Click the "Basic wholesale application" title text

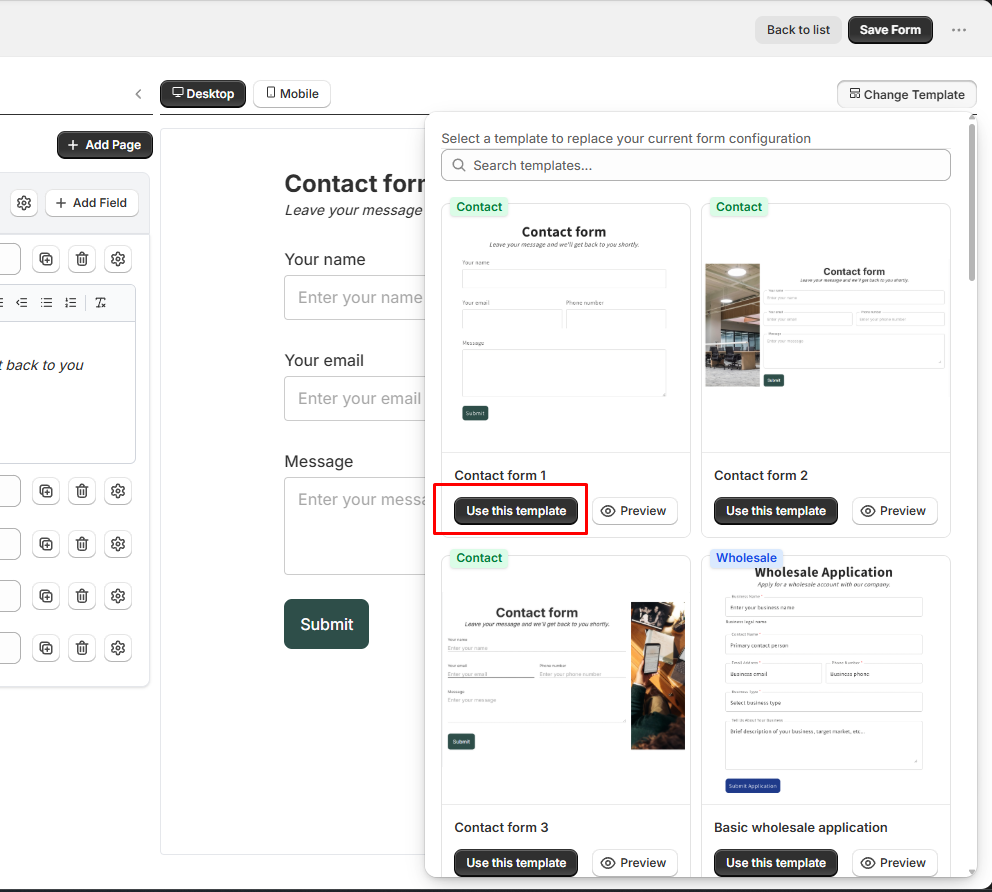[x=800, y=827]
